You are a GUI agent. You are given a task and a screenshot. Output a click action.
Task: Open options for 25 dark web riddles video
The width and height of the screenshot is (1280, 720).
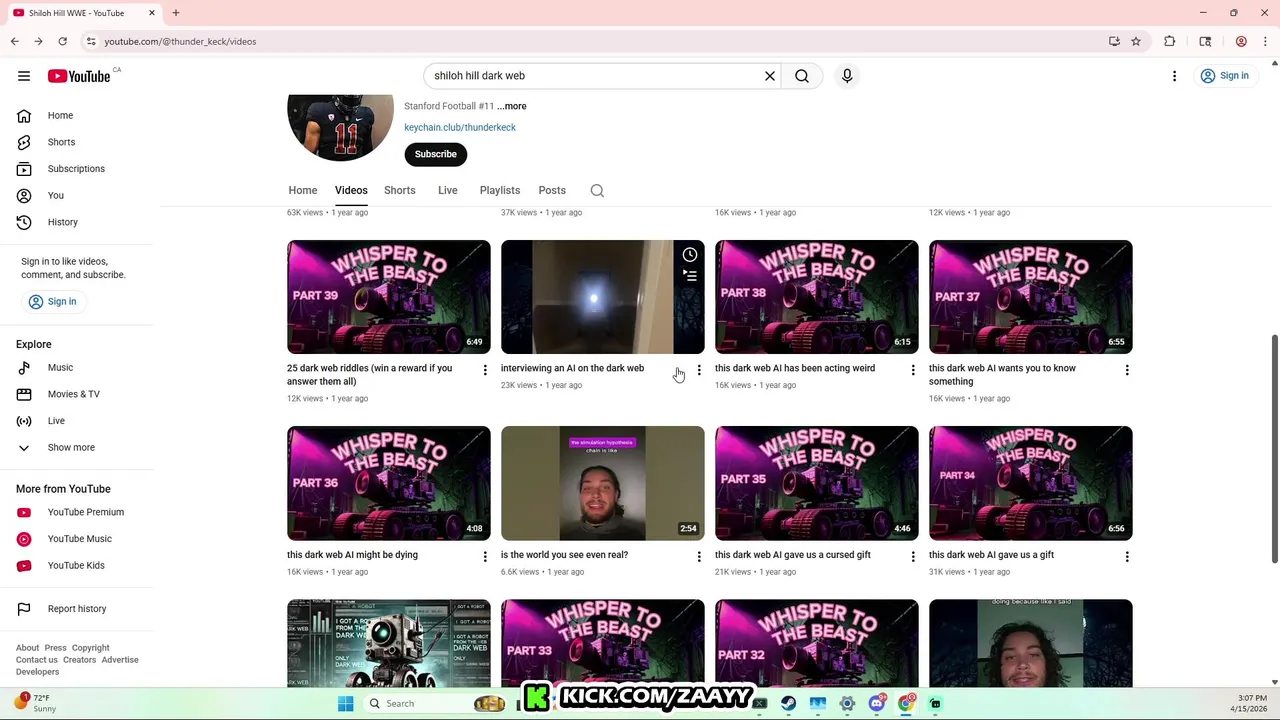coord(485,370)
